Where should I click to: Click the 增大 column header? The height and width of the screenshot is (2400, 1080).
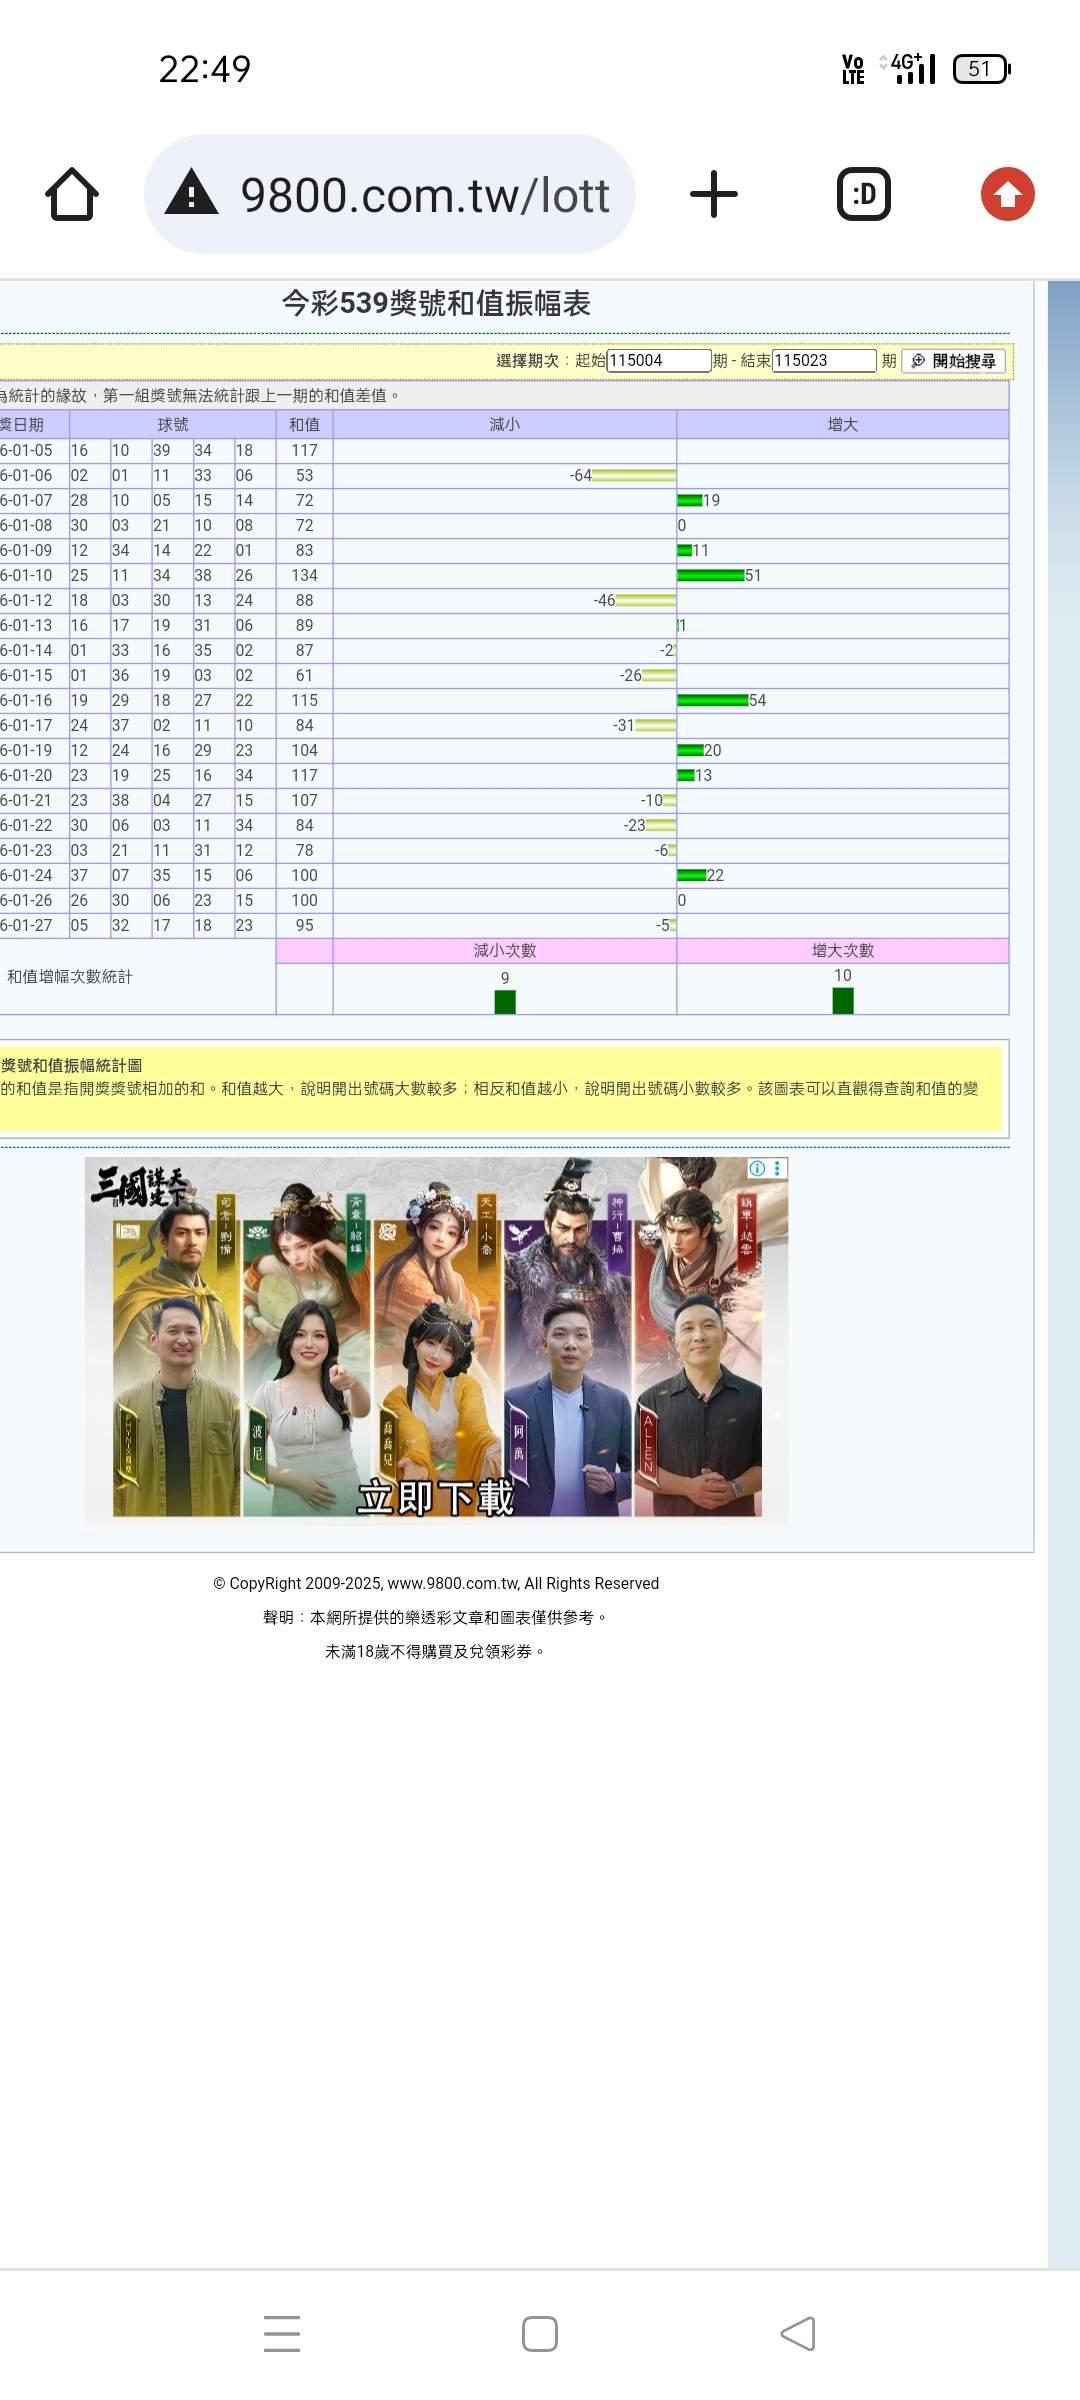coord(842,425)
